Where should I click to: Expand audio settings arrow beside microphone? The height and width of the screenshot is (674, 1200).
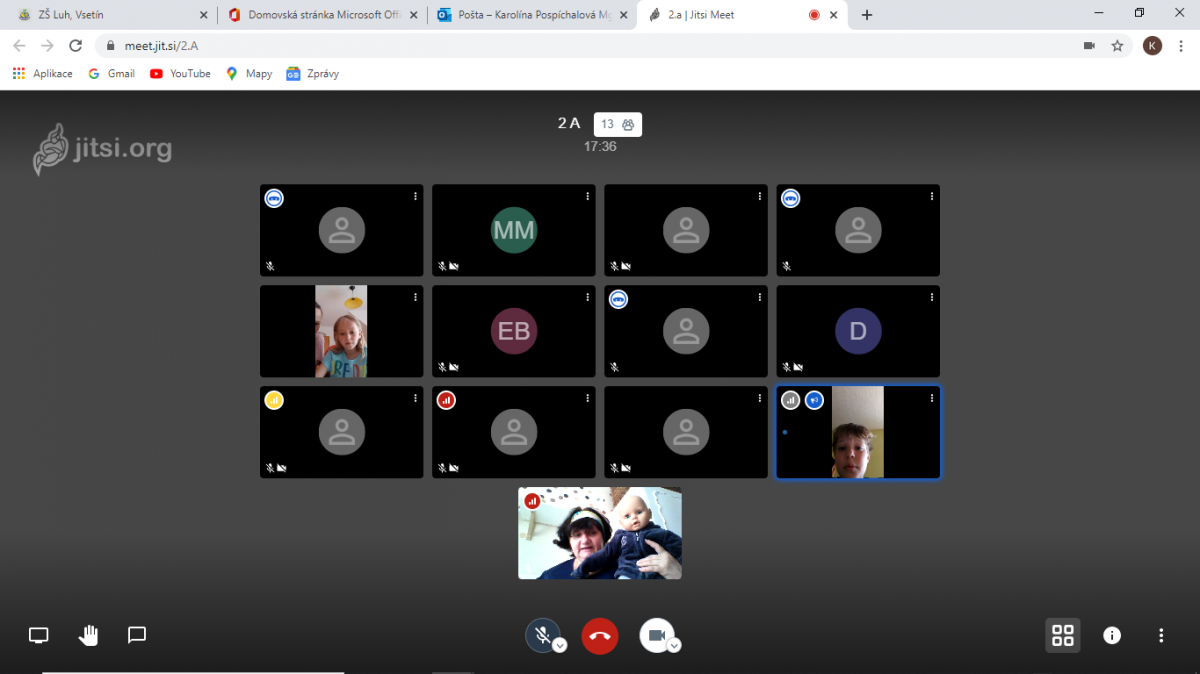[x=560, y=646]
